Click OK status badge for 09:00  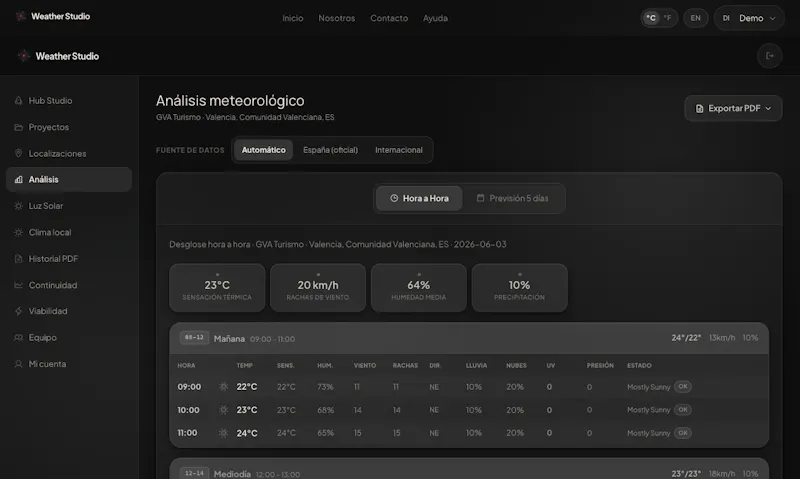click(683, 387)
